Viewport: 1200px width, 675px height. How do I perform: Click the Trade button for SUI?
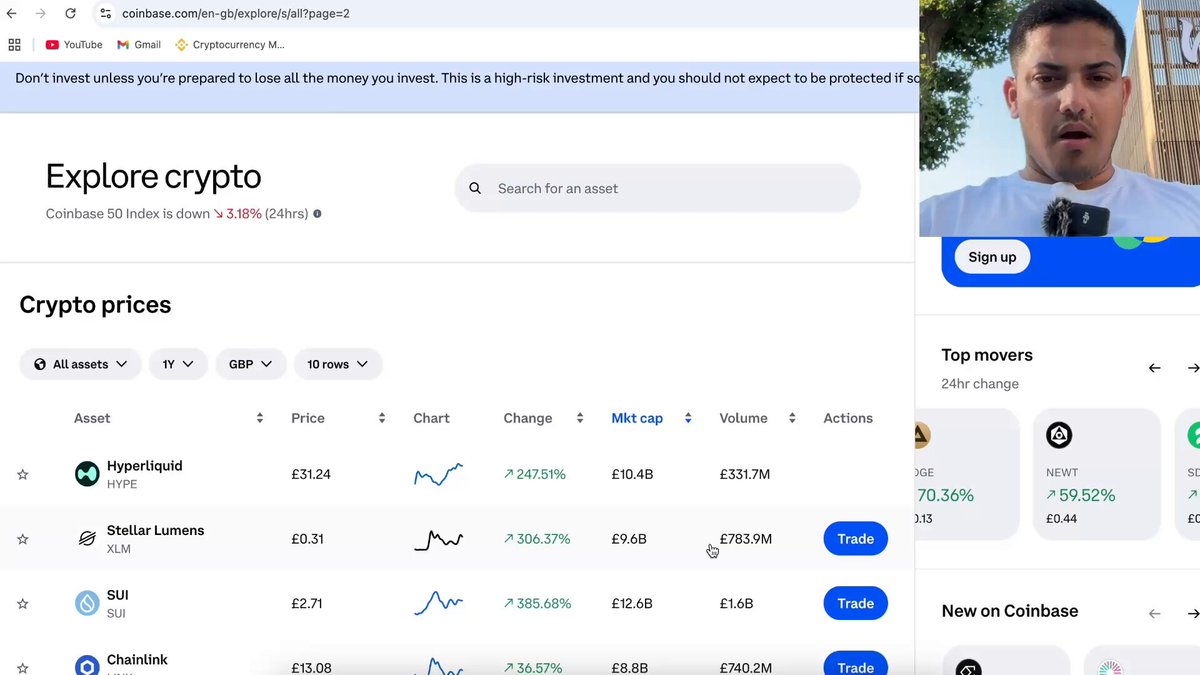point(855,603)
